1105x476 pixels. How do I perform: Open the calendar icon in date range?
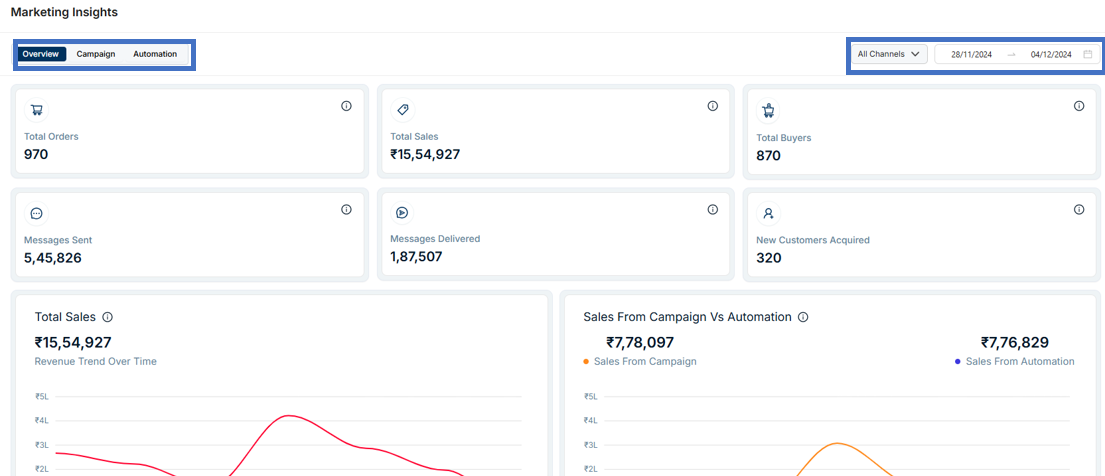(x=1087, y=54)
